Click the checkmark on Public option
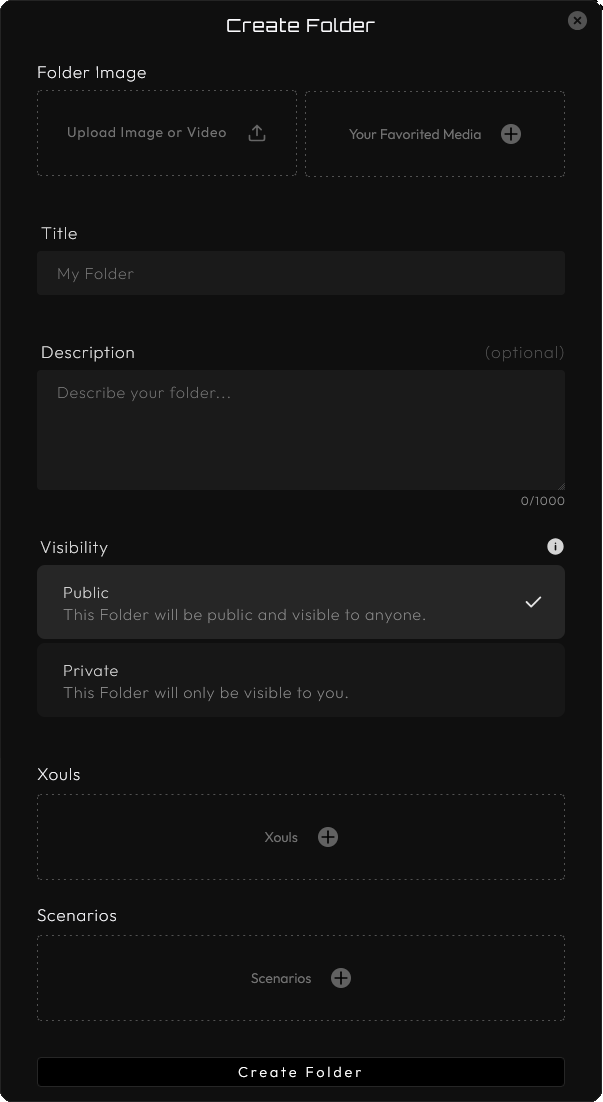The height and width of the screenshot is (1102, 603). pyautogui.click(x=533, y=602)
